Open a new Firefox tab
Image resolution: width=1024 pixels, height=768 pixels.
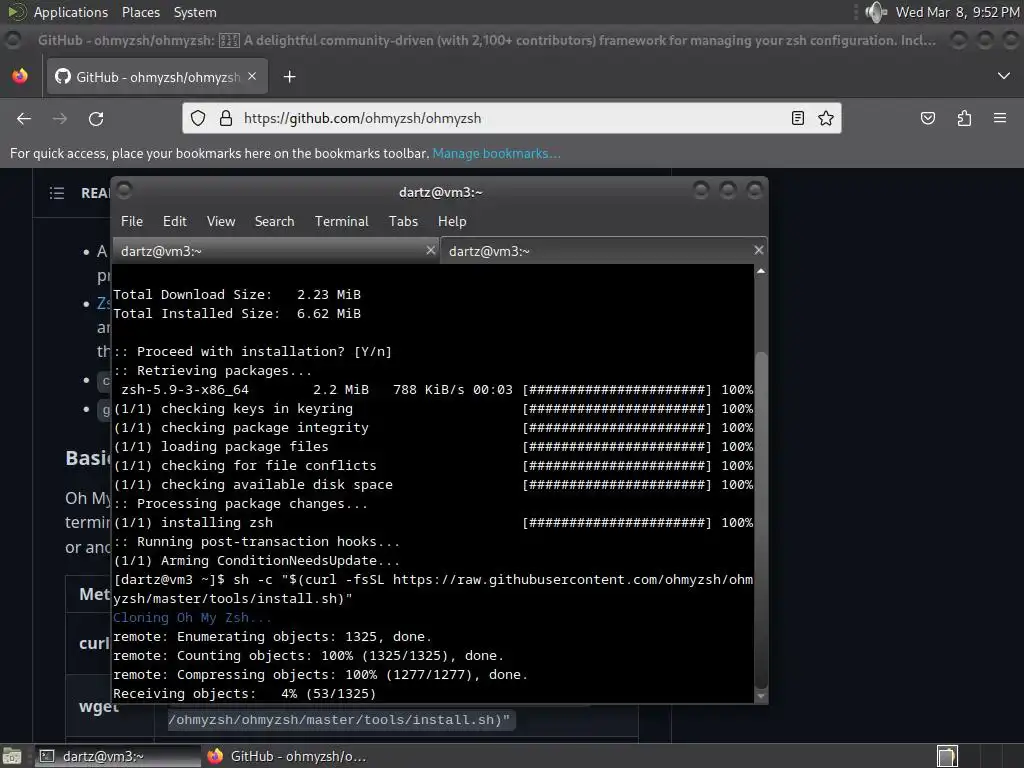point(289,77)
